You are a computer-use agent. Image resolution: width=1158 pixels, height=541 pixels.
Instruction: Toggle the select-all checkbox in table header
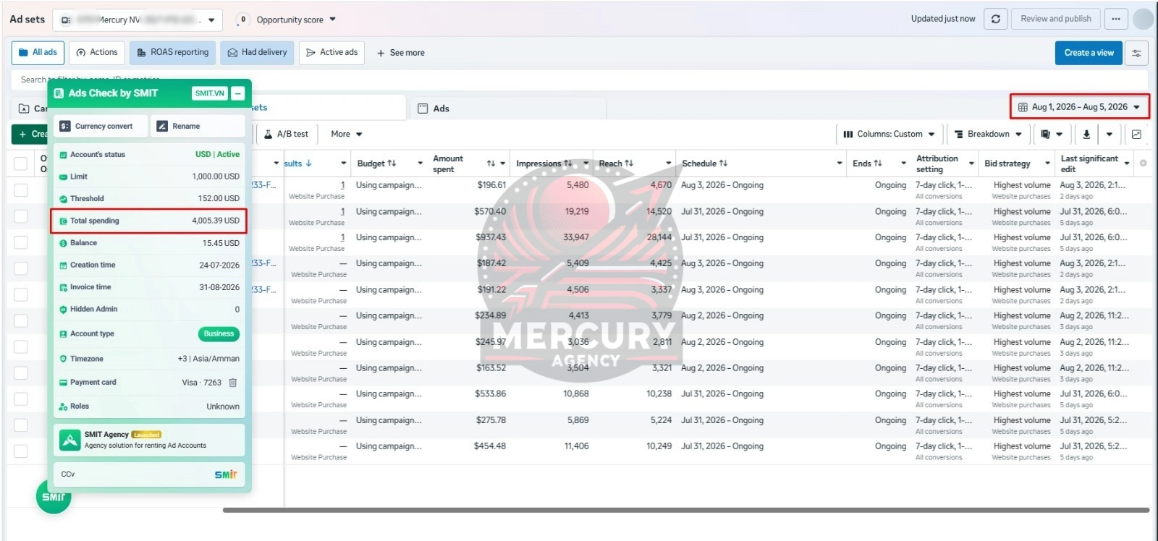pyautogui.click(x=20, y=163)
